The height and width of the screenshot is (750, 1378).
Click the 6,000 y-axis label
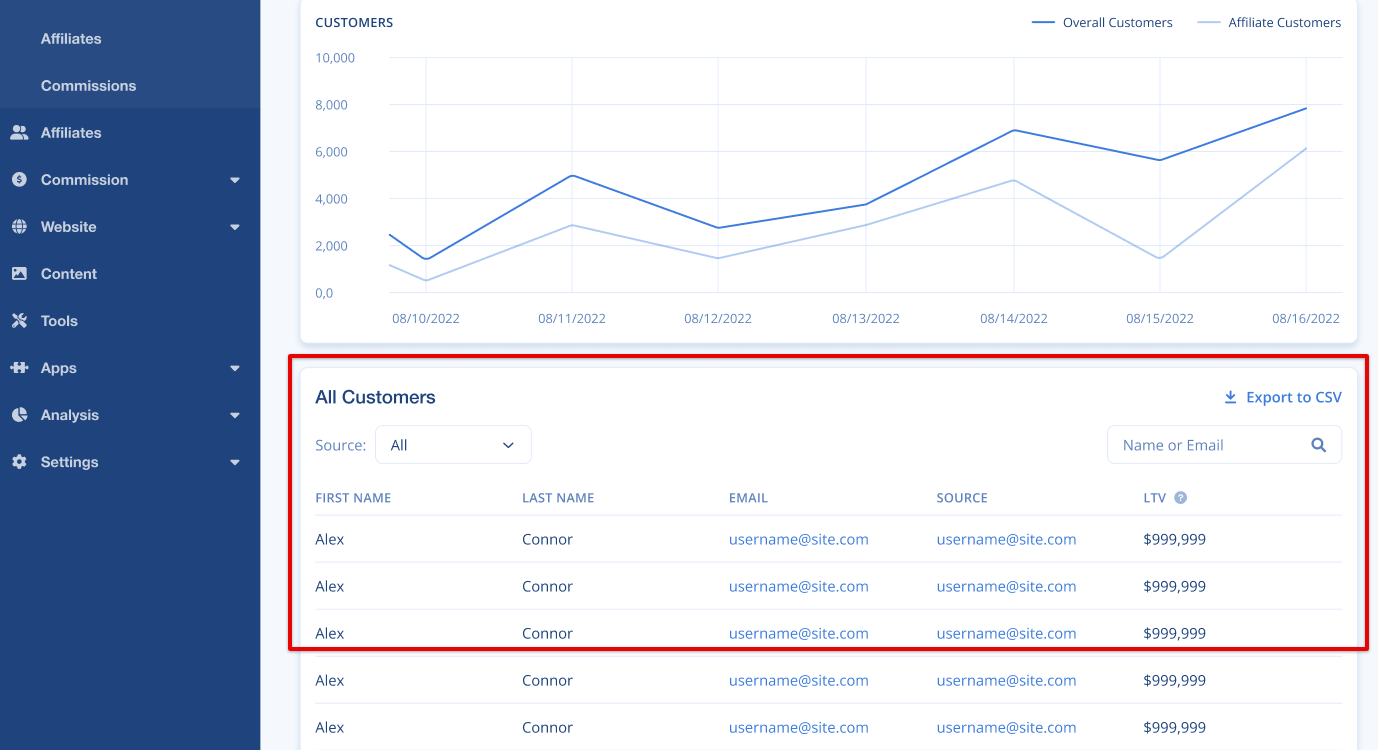pyautogui.click(x=331, y=152)
